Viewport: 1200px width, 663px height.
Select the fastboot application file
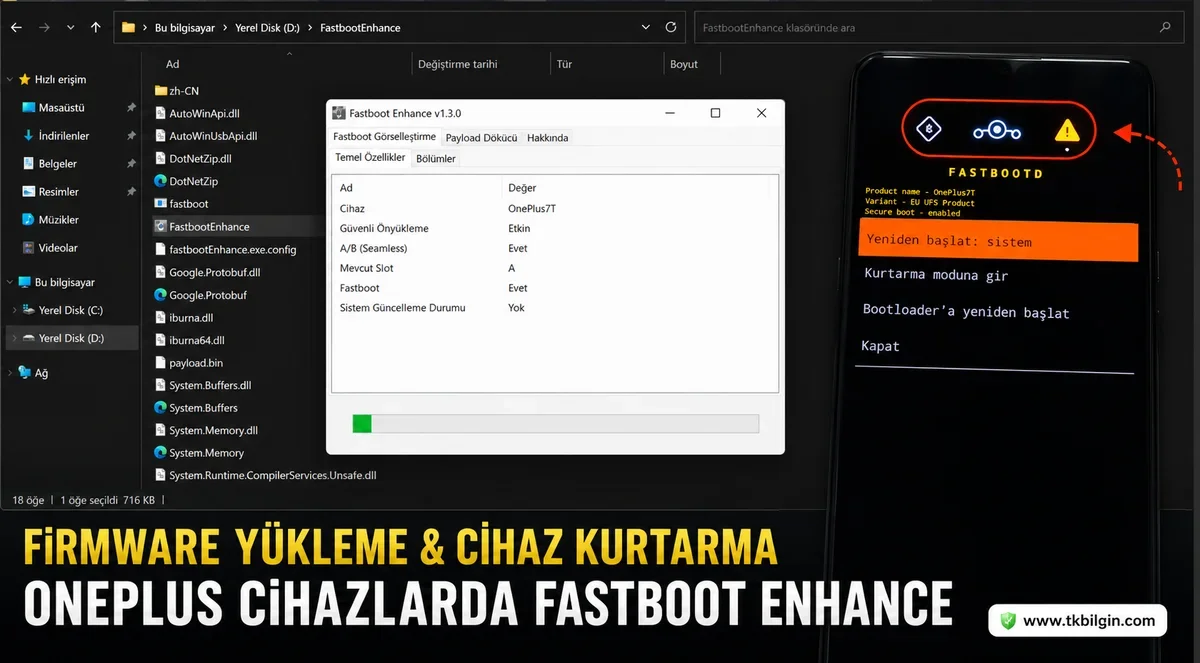tap(181, 204)
